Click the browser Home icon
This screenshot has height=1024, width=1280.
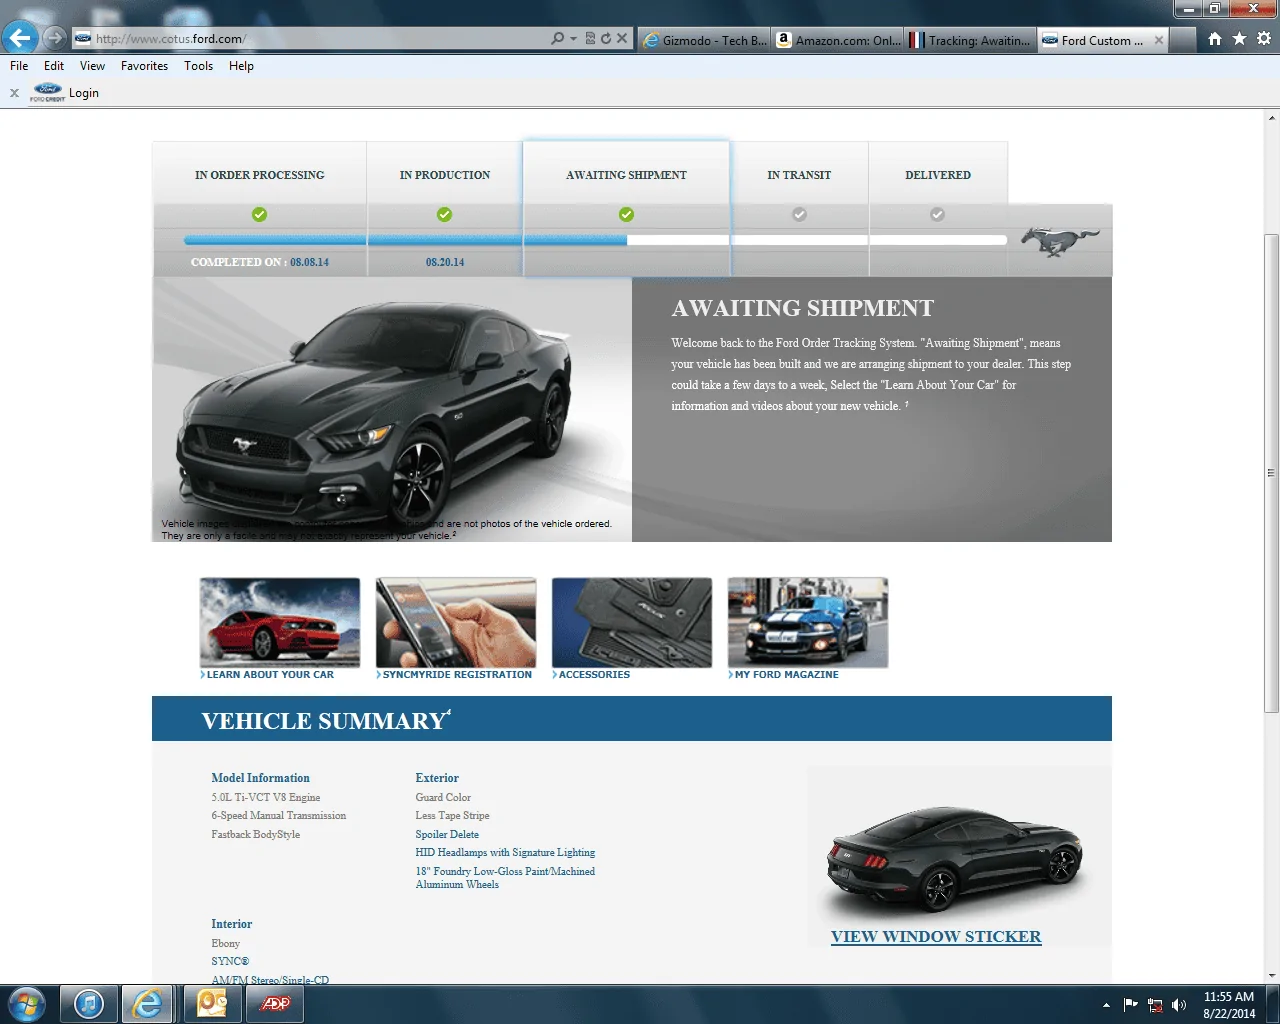[1215, 39]
